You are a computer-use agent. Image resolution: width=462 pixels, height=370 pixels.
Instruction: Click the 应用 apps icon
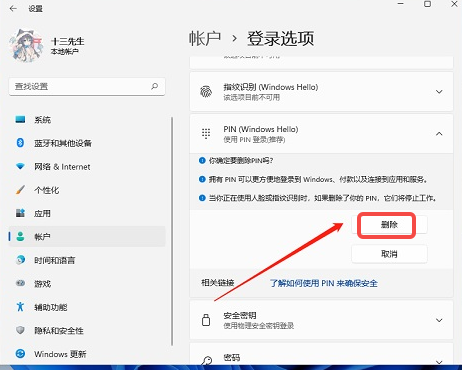[x=20, y=213]
